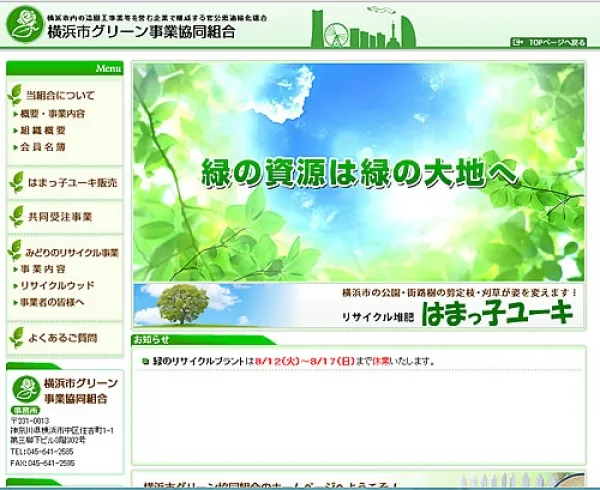The width and height of the screenshot is (600, 490).
Task: Go back via TOPページへ戻る button
Action: 548,42
